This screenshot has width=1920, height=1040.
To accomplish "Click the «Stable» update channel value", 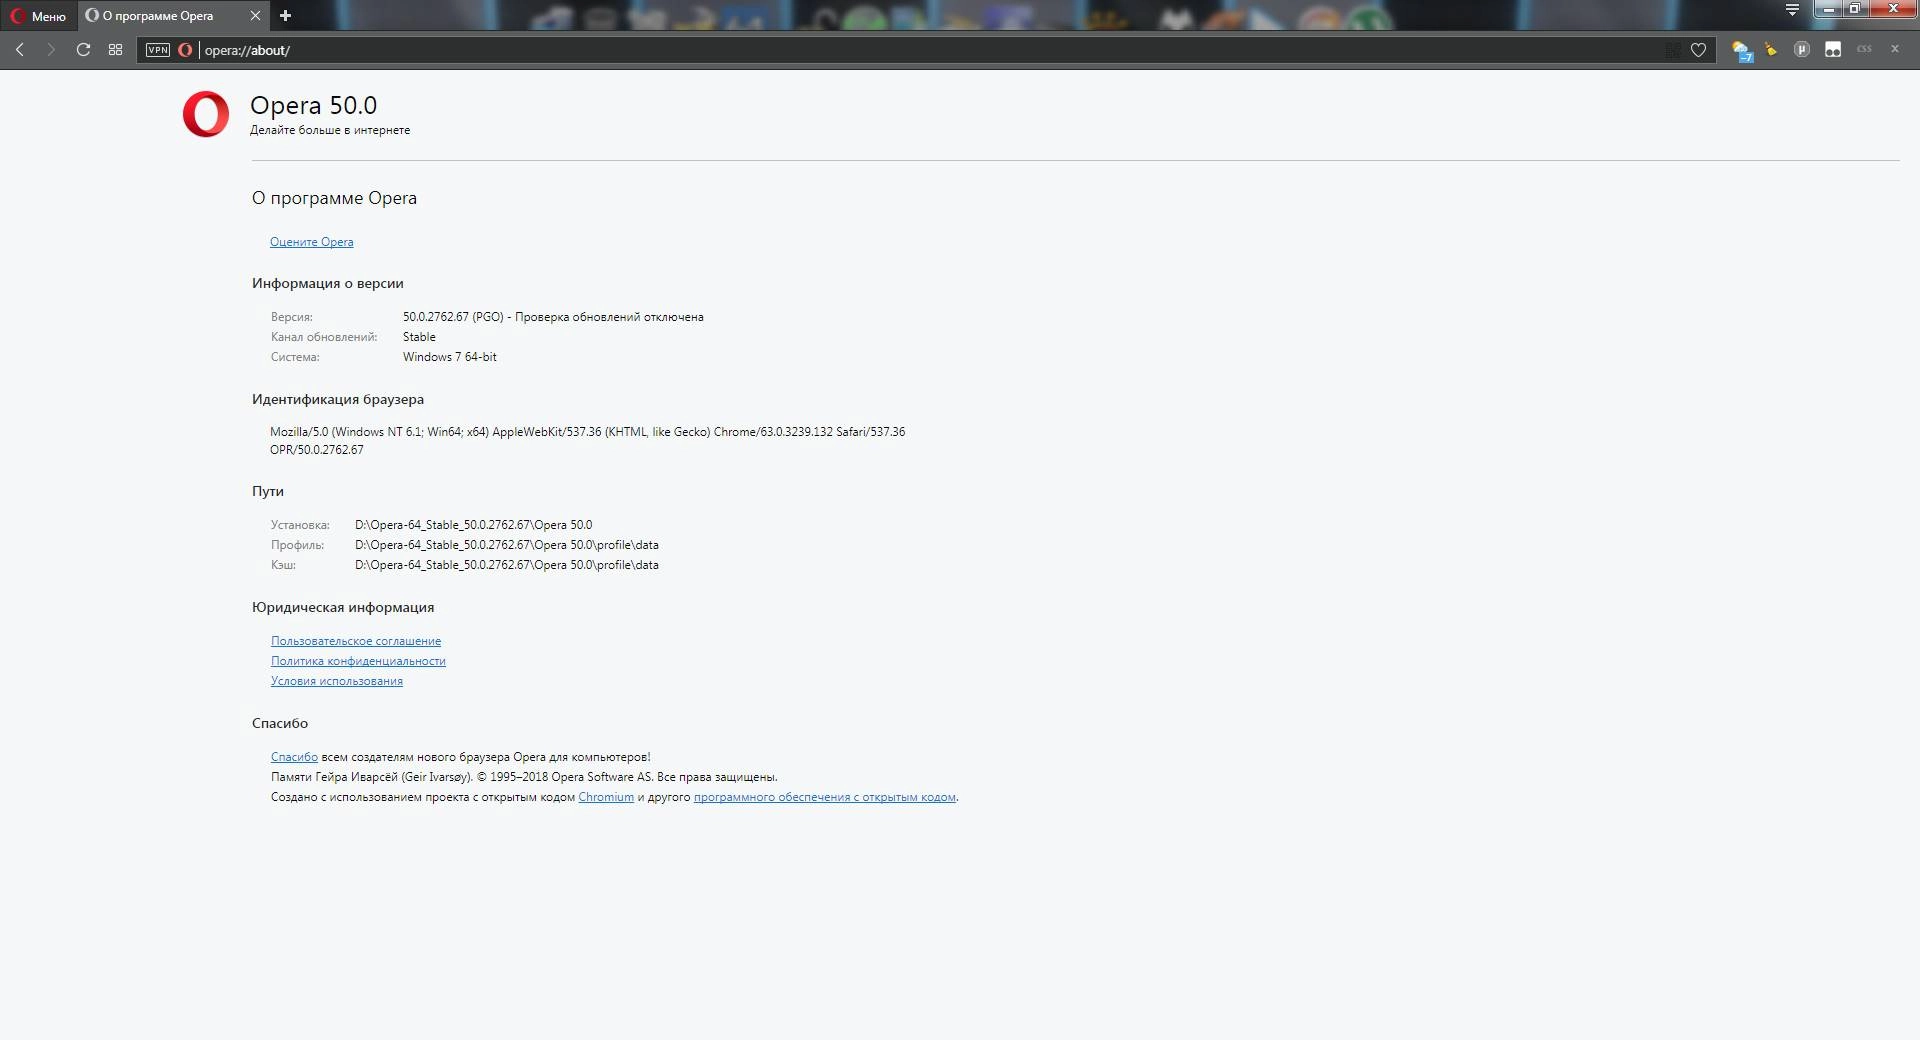I will (x=419, y=337).
